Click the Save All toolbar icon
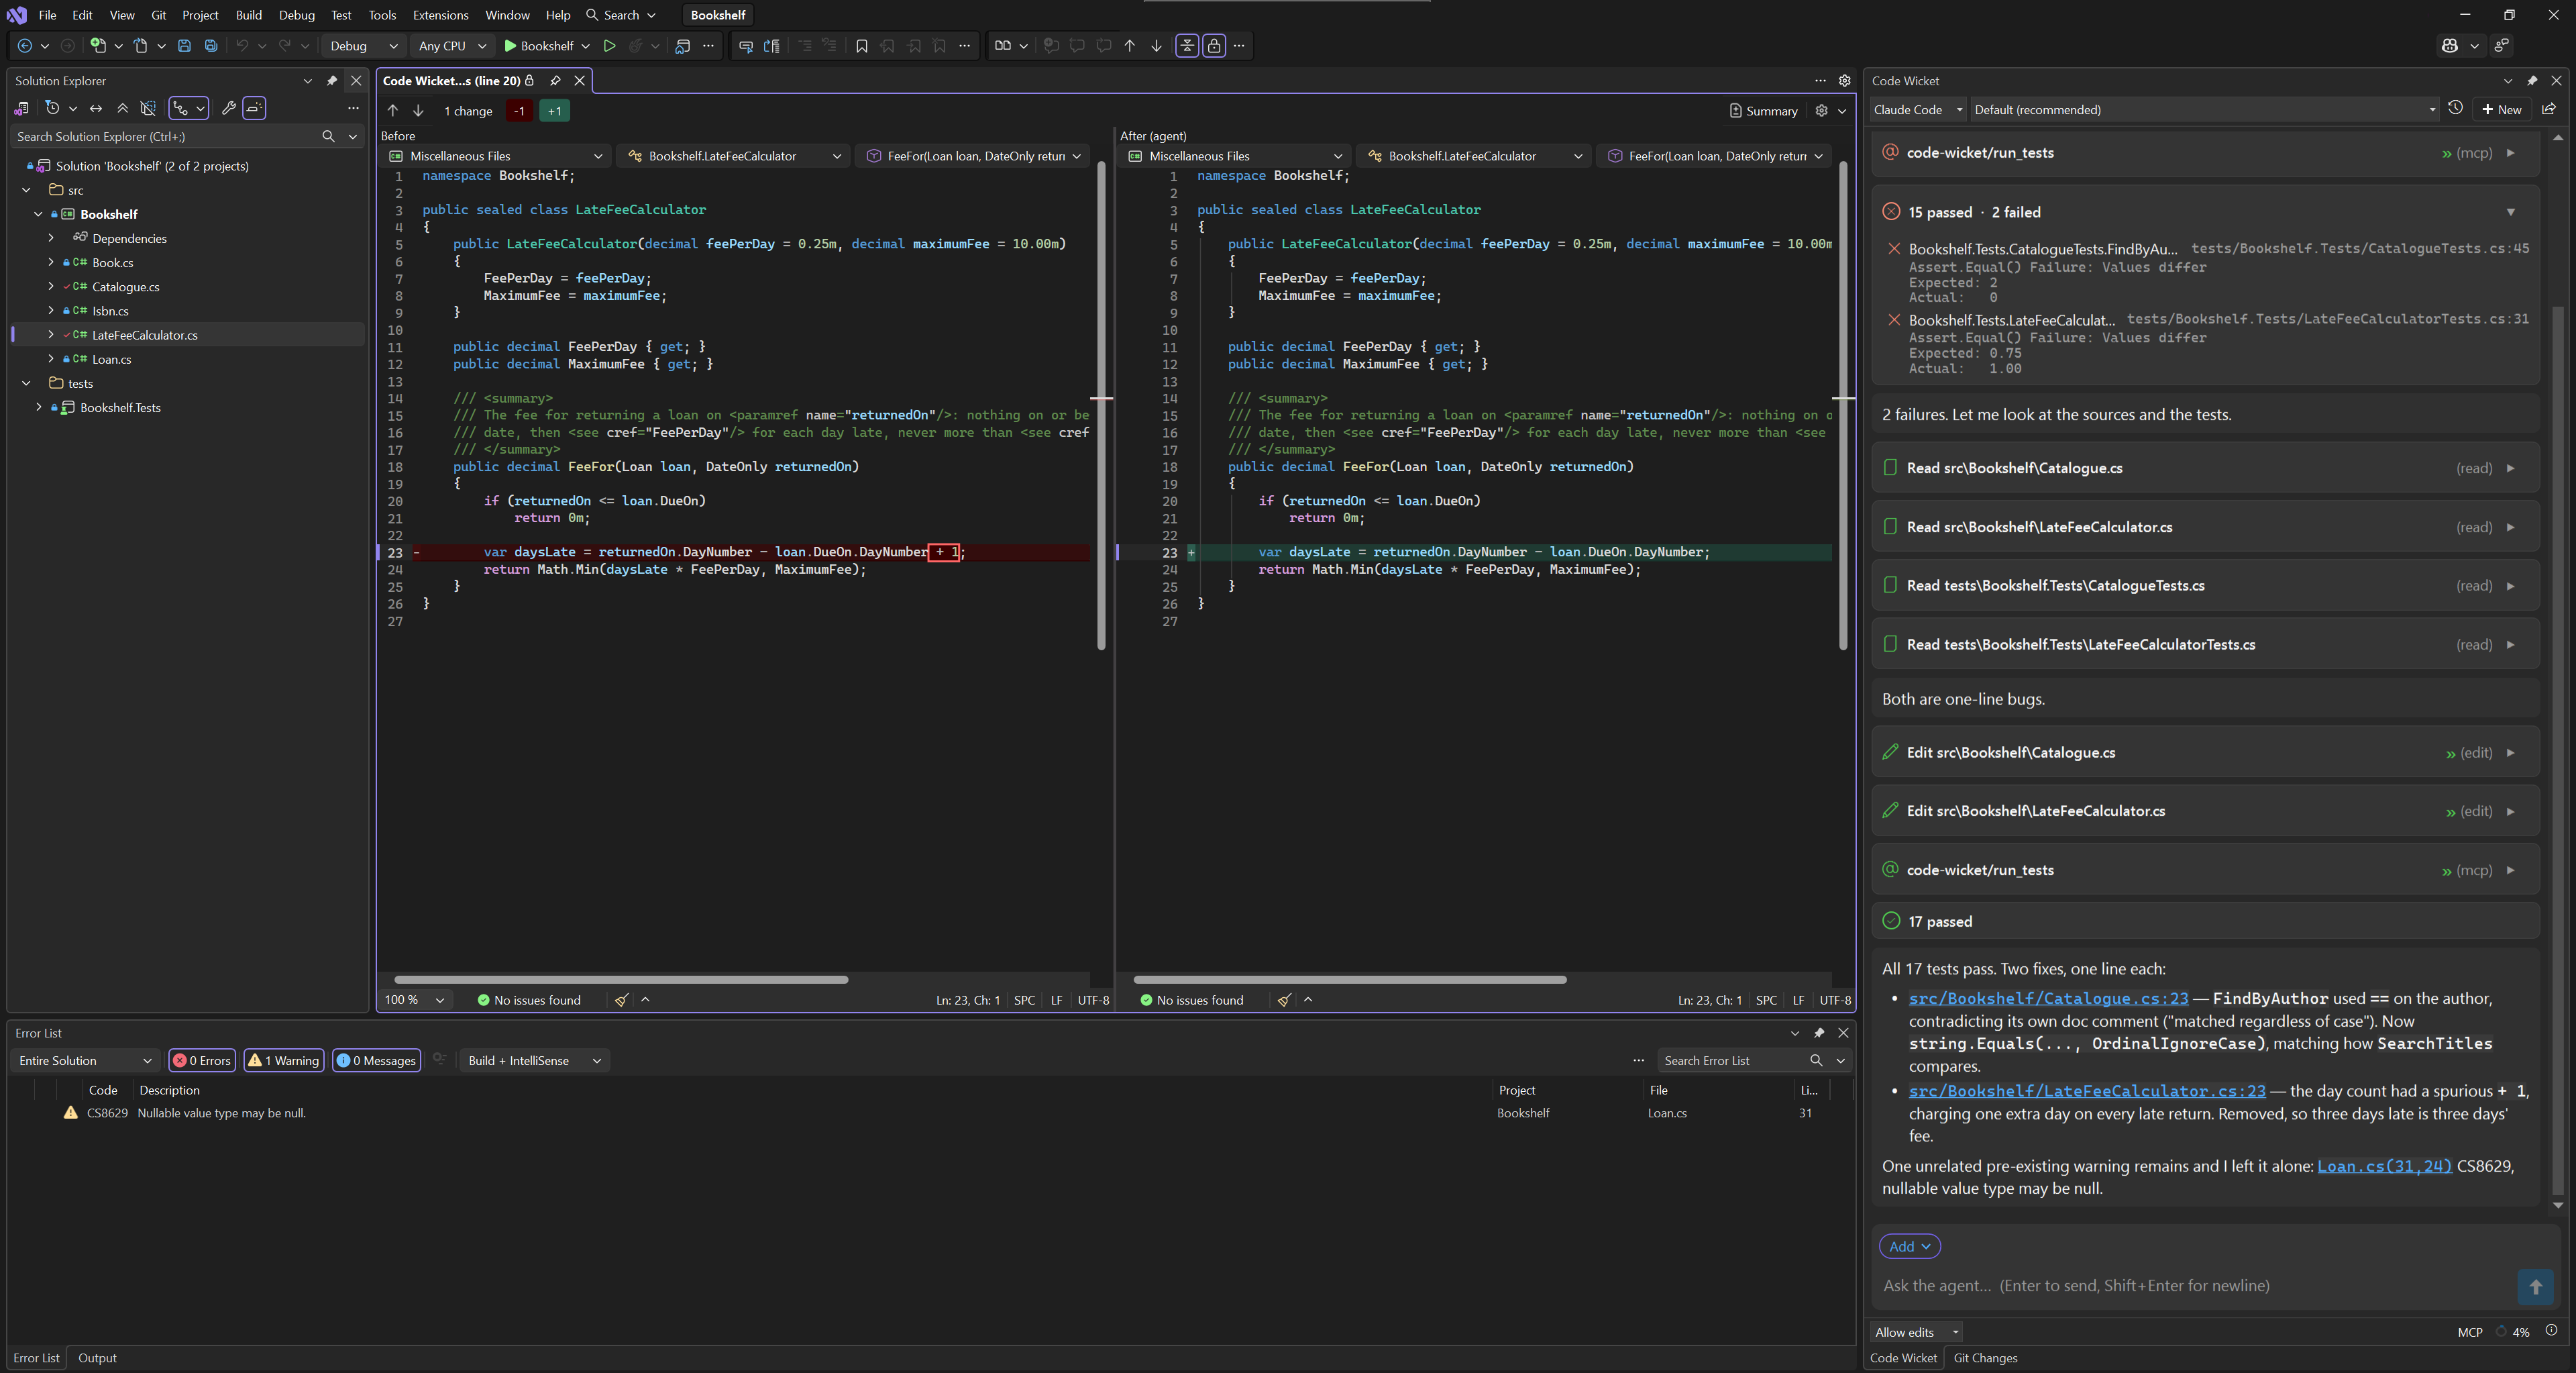The width and height of the screenshot is (2576, 1373). [x=211, y=45]
